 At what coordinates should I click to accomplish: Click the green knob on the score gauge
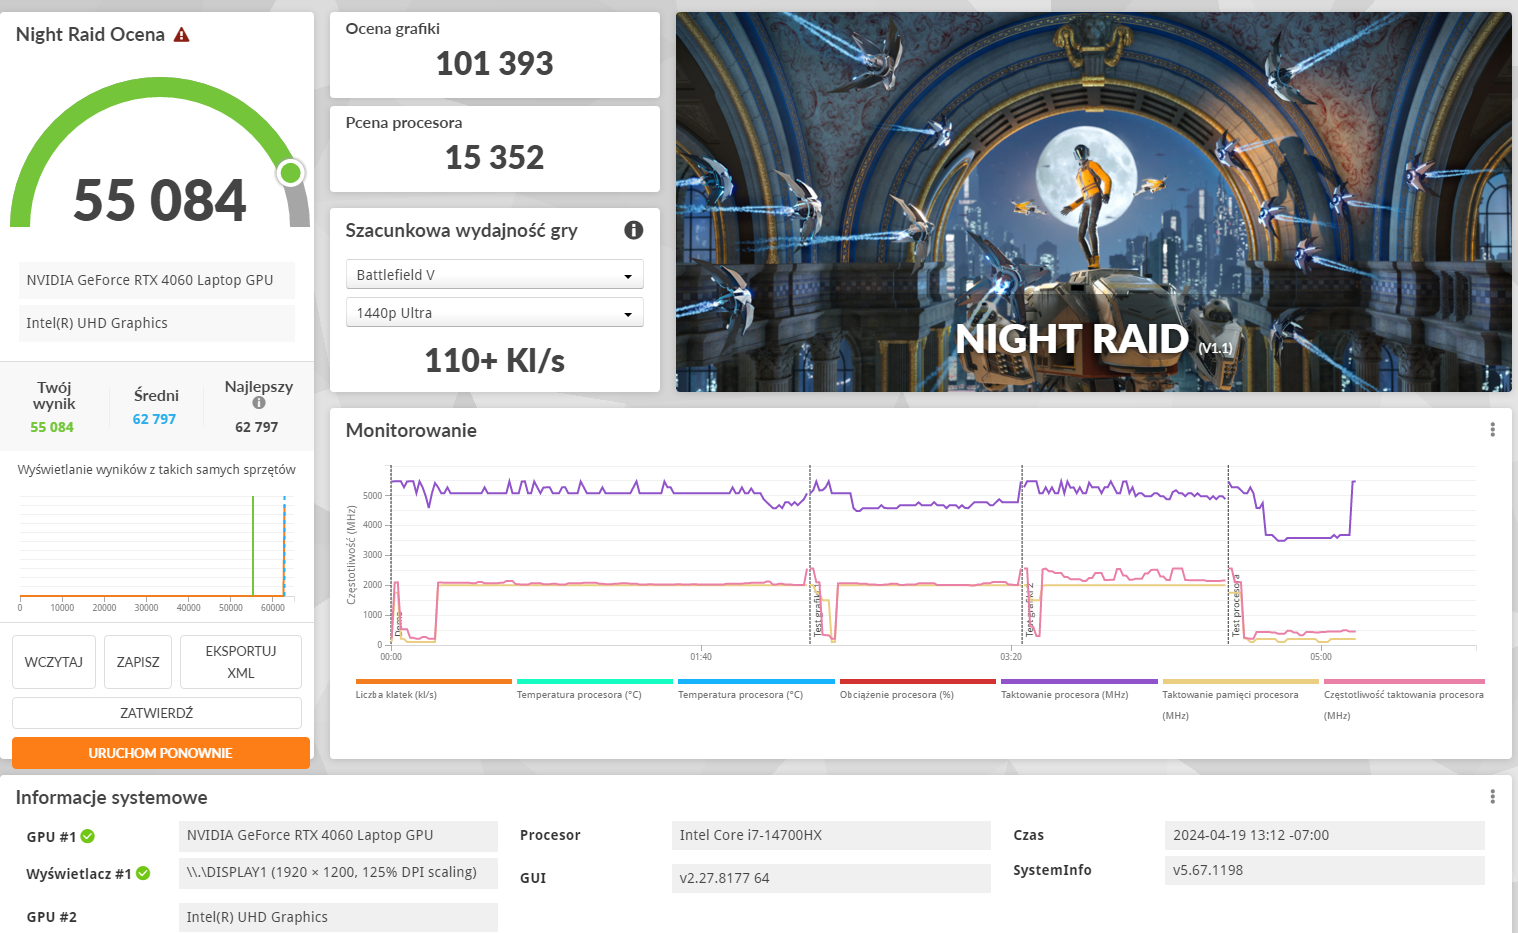[x=291, y=173]
